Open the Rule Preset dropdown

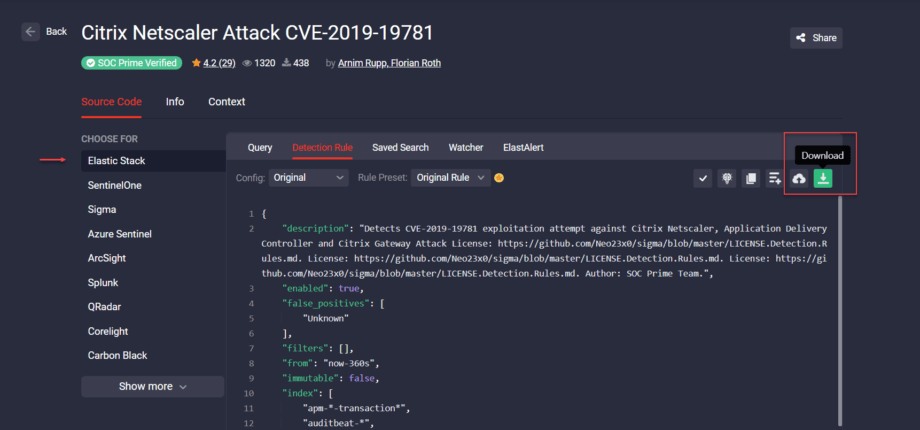(451, 178)
